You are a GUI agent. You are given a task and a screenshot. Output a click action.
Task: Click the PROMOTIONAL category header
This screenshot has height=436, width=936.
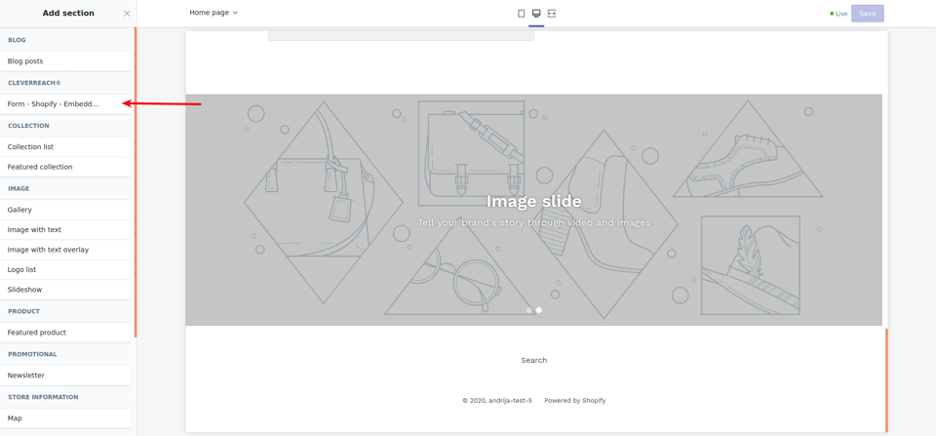point(32,354)
